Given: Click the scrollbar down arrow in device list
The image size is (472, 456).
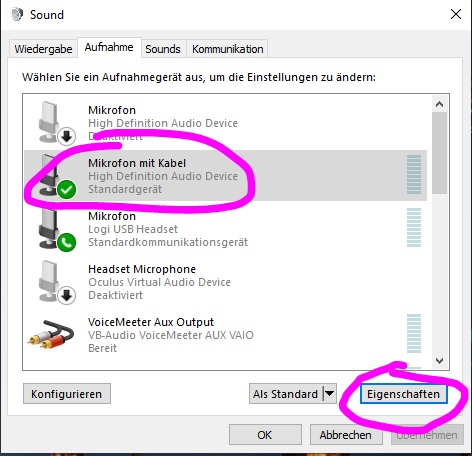Looking at the screenshot, I should coord(439,361).
